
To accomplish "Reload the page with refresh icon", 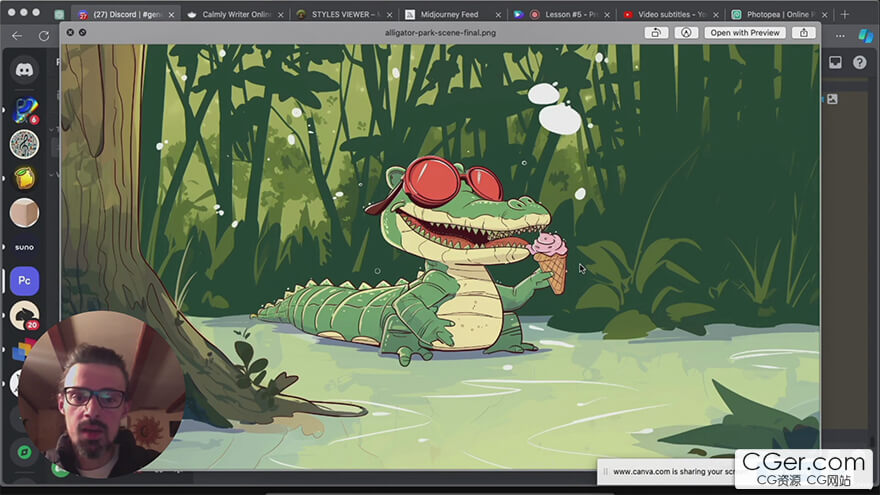I will (44, 36).
